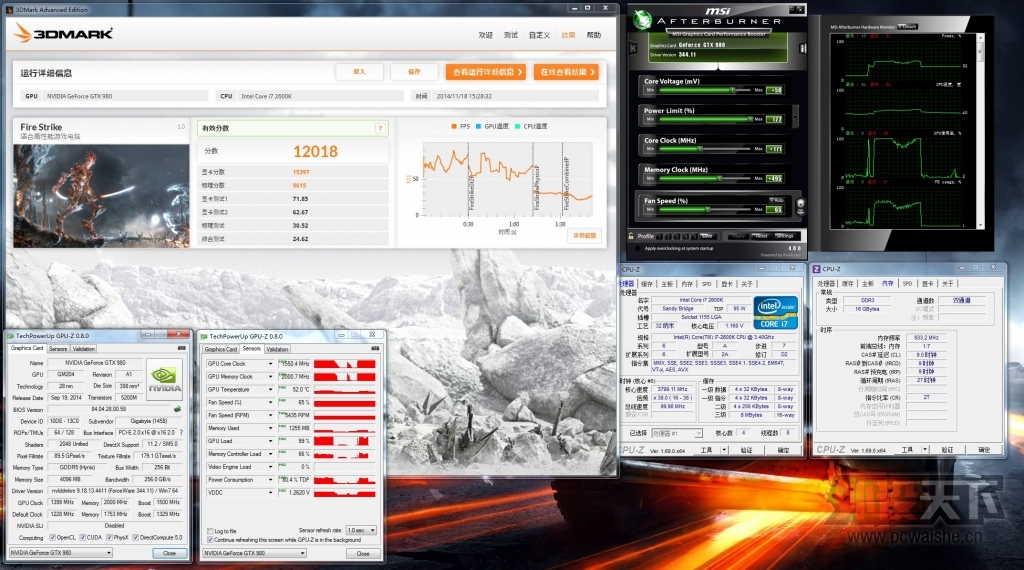
Task: Click the CPU-Z purple Z title icon
Action: click(x=816, y=269)
